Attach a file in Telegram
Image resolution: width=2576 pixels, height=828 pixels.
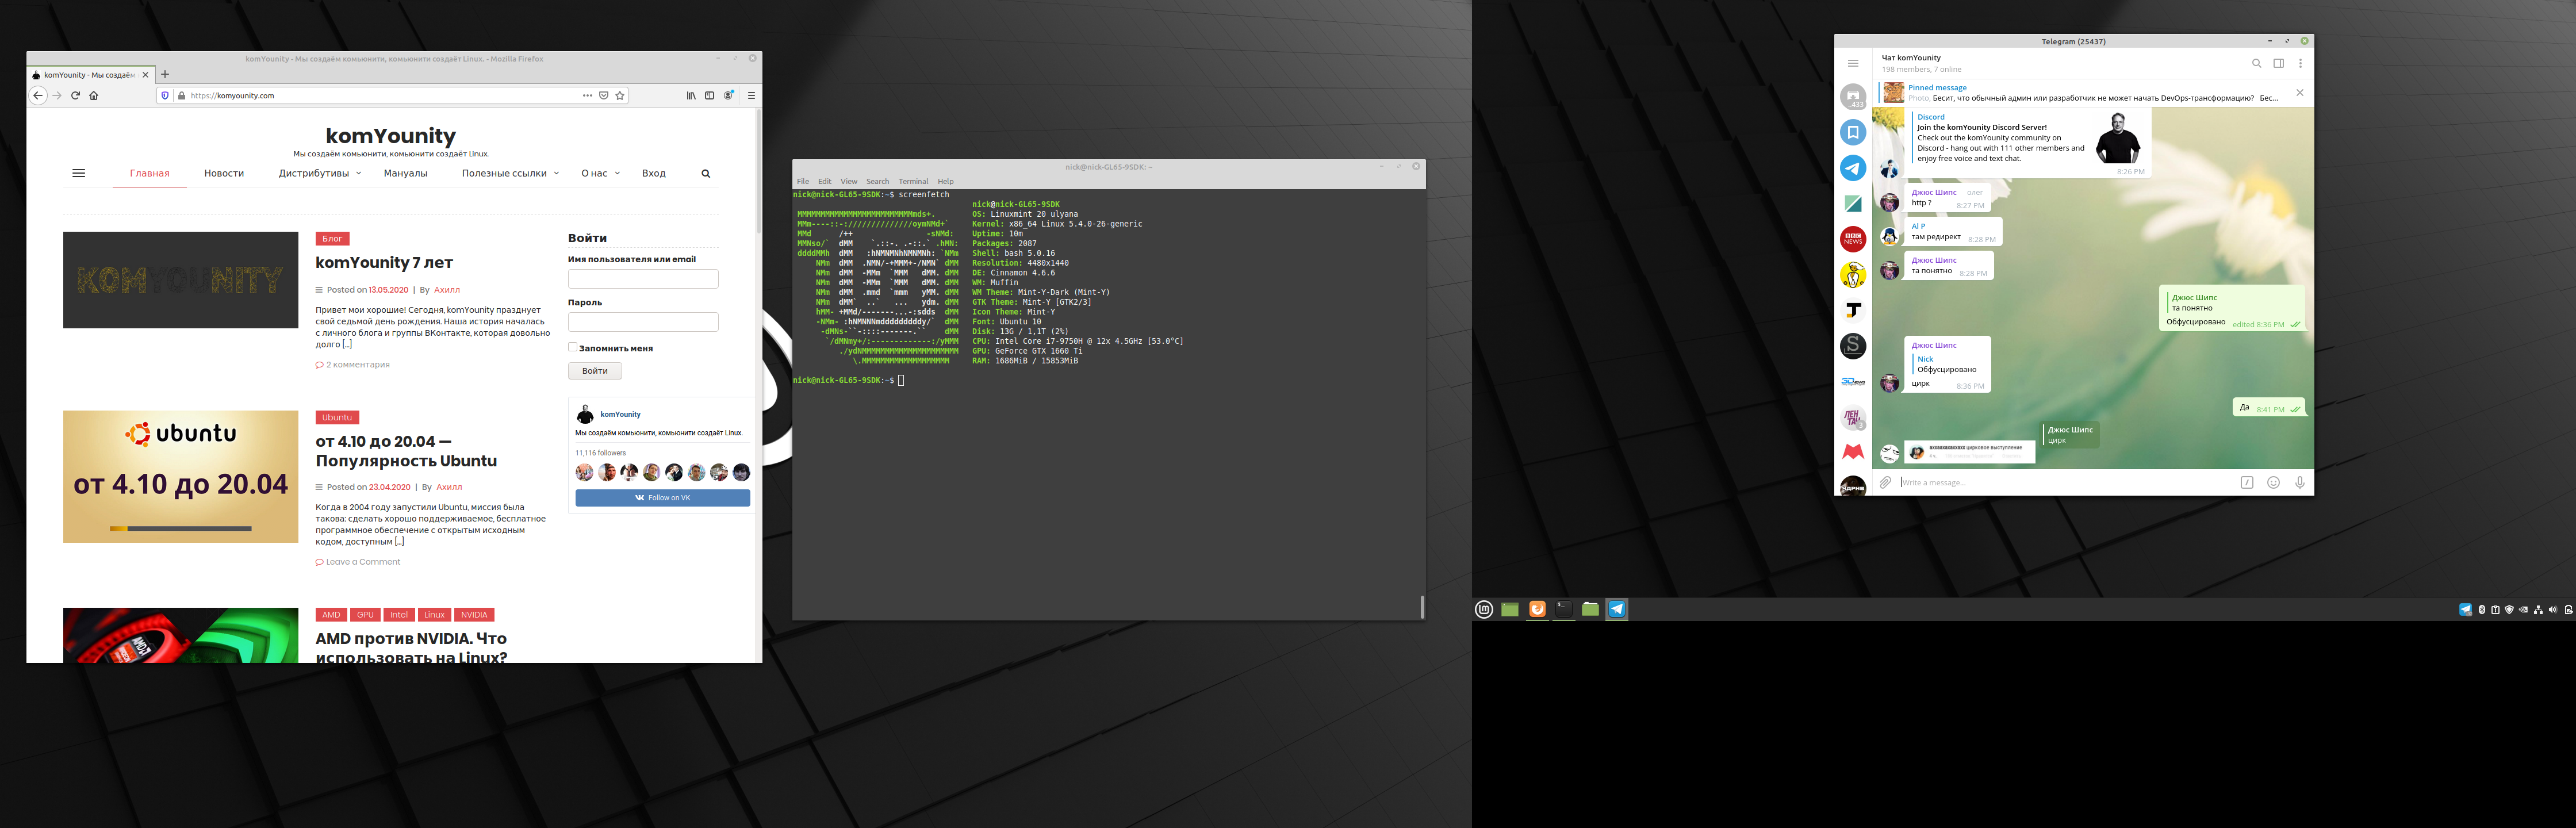click(x=1885, y=483)
